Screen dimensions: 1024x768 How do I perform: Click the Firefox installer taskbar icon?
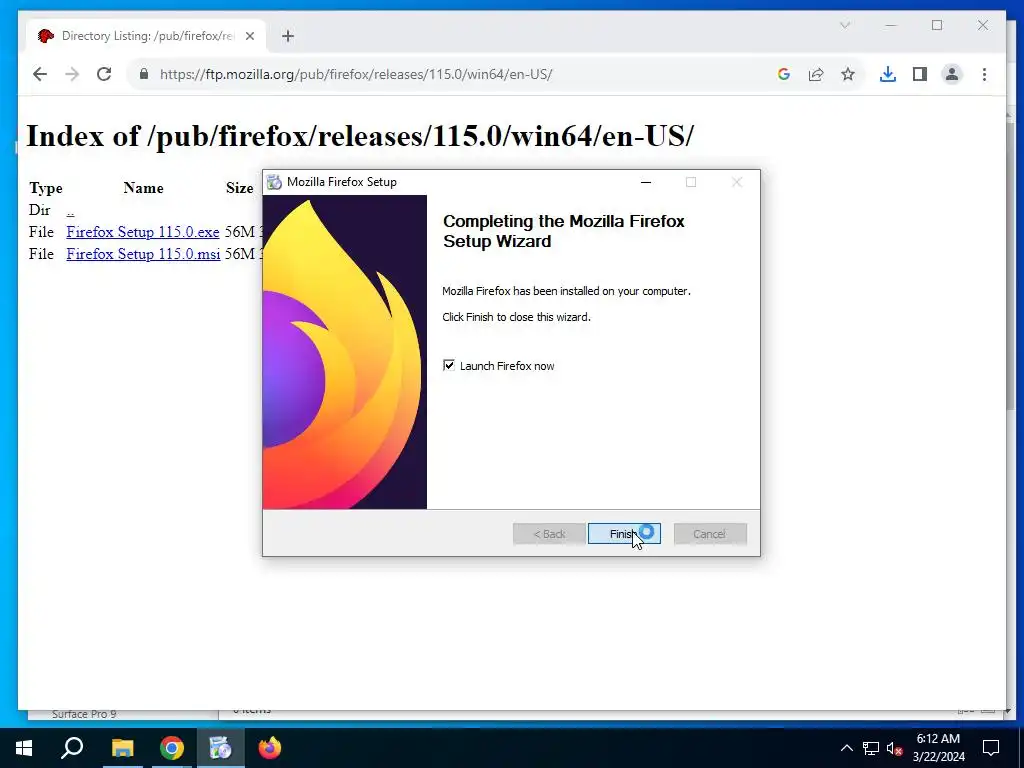point(221,748)
